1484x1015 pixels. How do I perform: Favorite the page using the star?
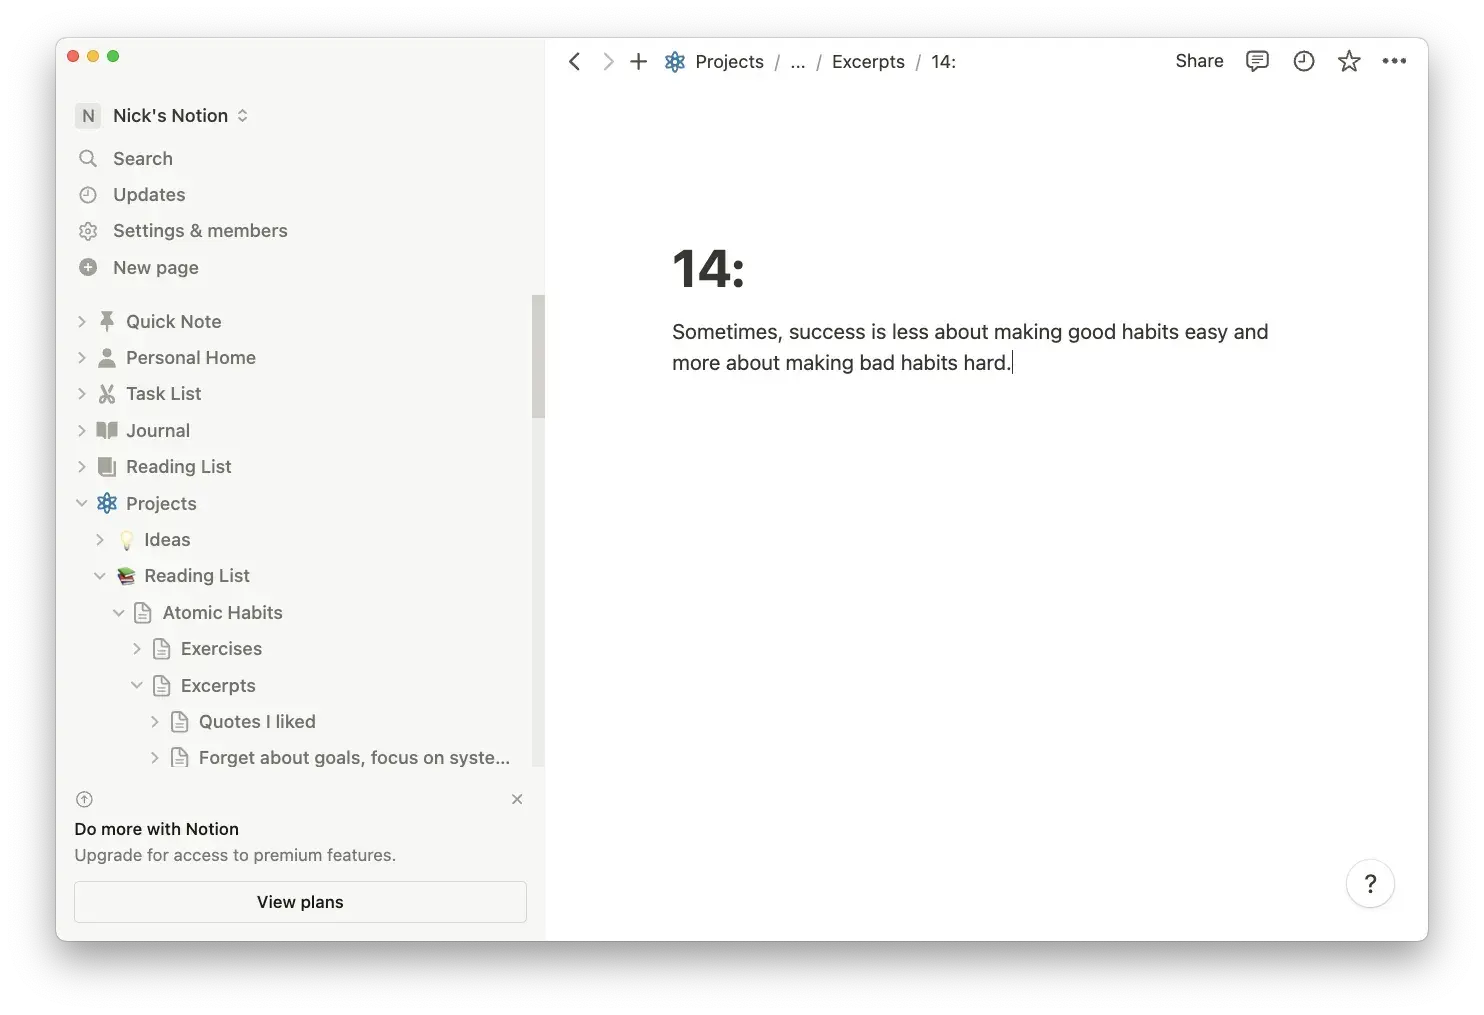1349,61
